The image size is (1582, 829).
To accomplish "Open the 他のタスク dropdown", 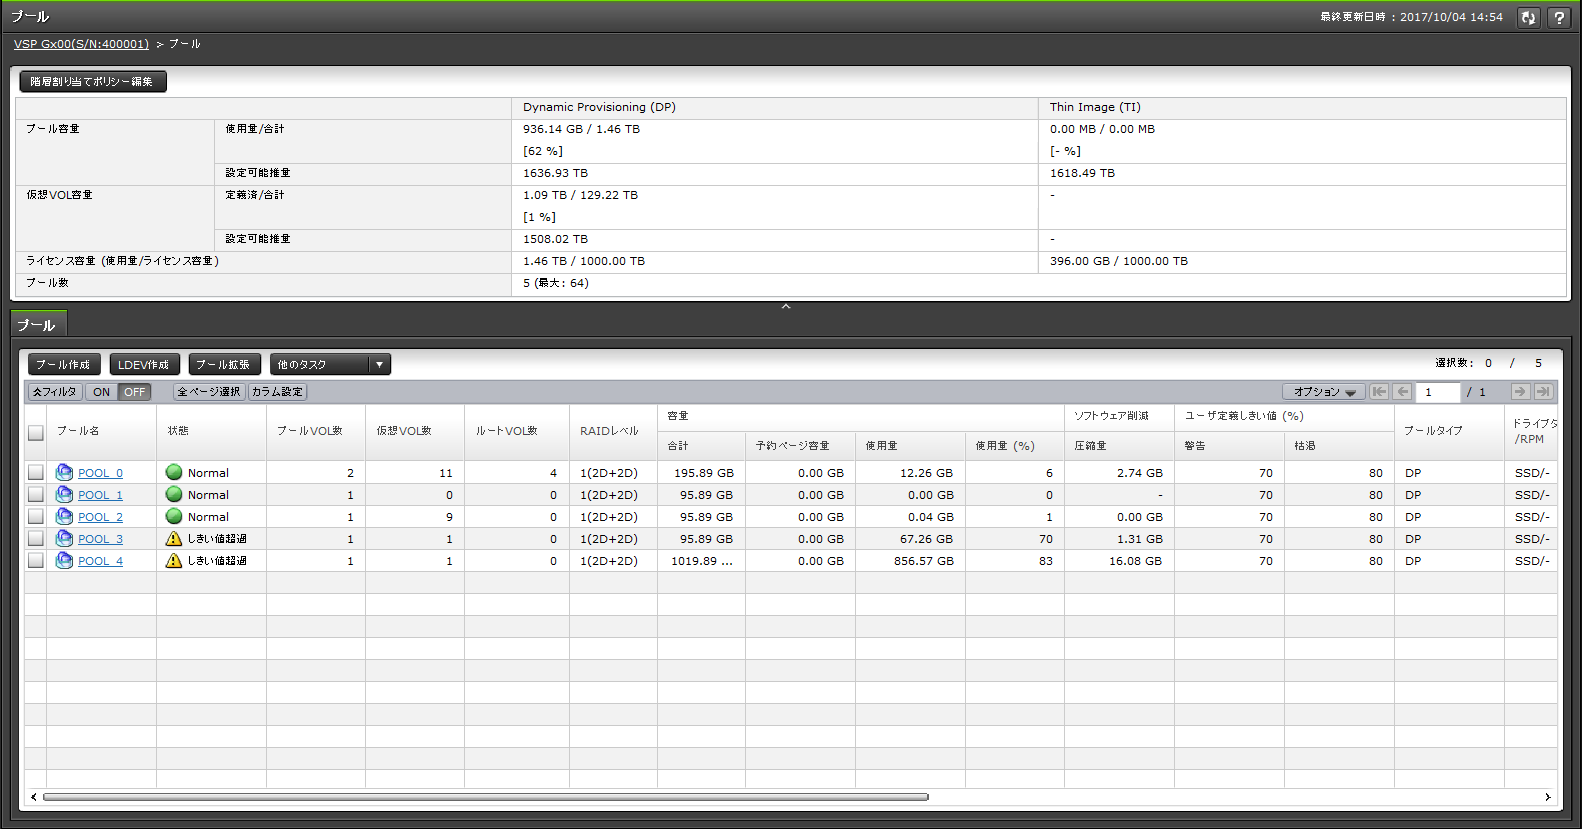I will [x=330, y=365].
